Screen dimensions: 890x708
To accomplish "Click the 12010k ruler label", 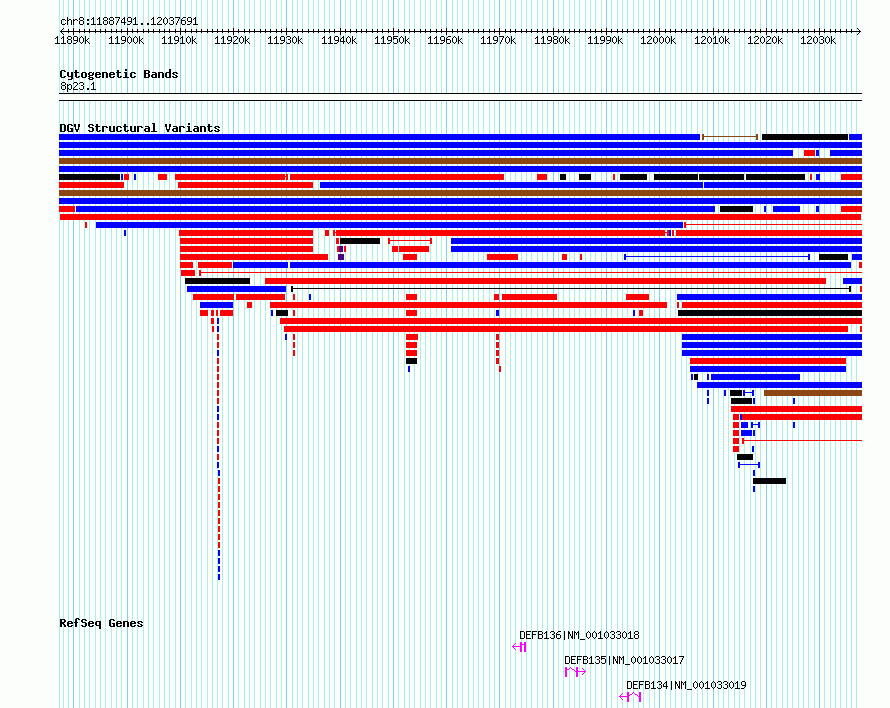I will tap(712, 40).
